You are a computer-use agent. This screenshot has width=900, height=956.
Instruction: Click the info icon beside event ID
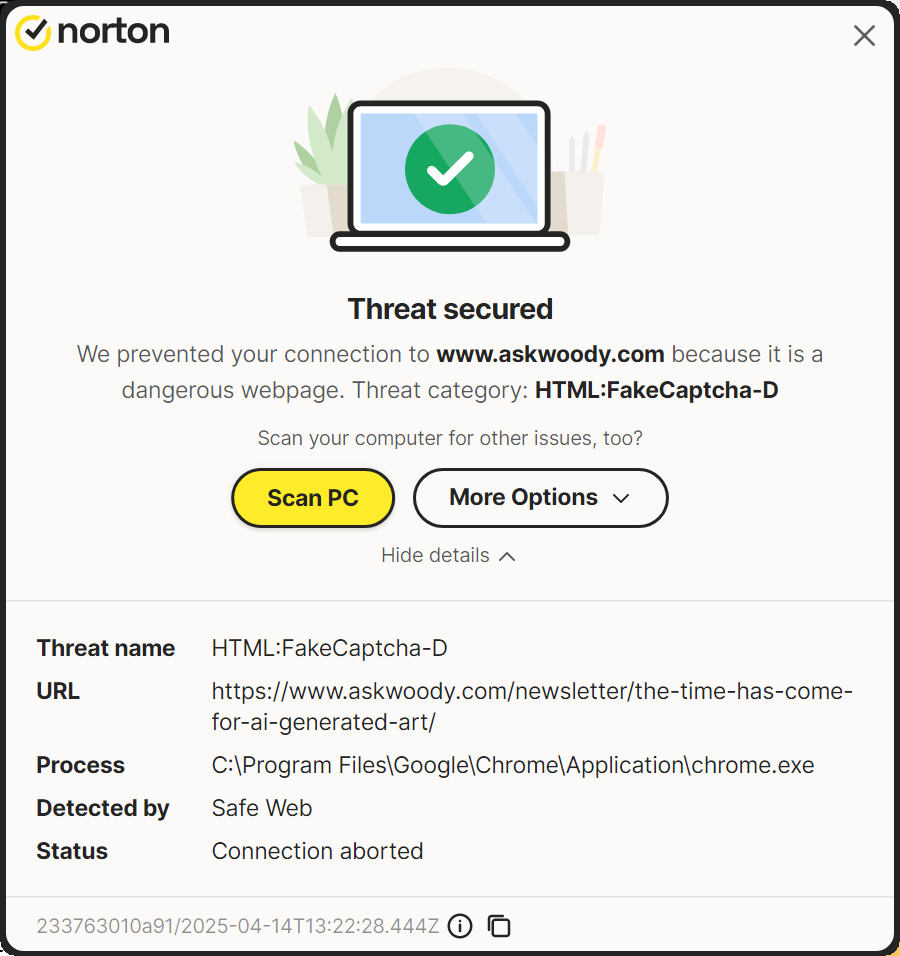[460, 926]
